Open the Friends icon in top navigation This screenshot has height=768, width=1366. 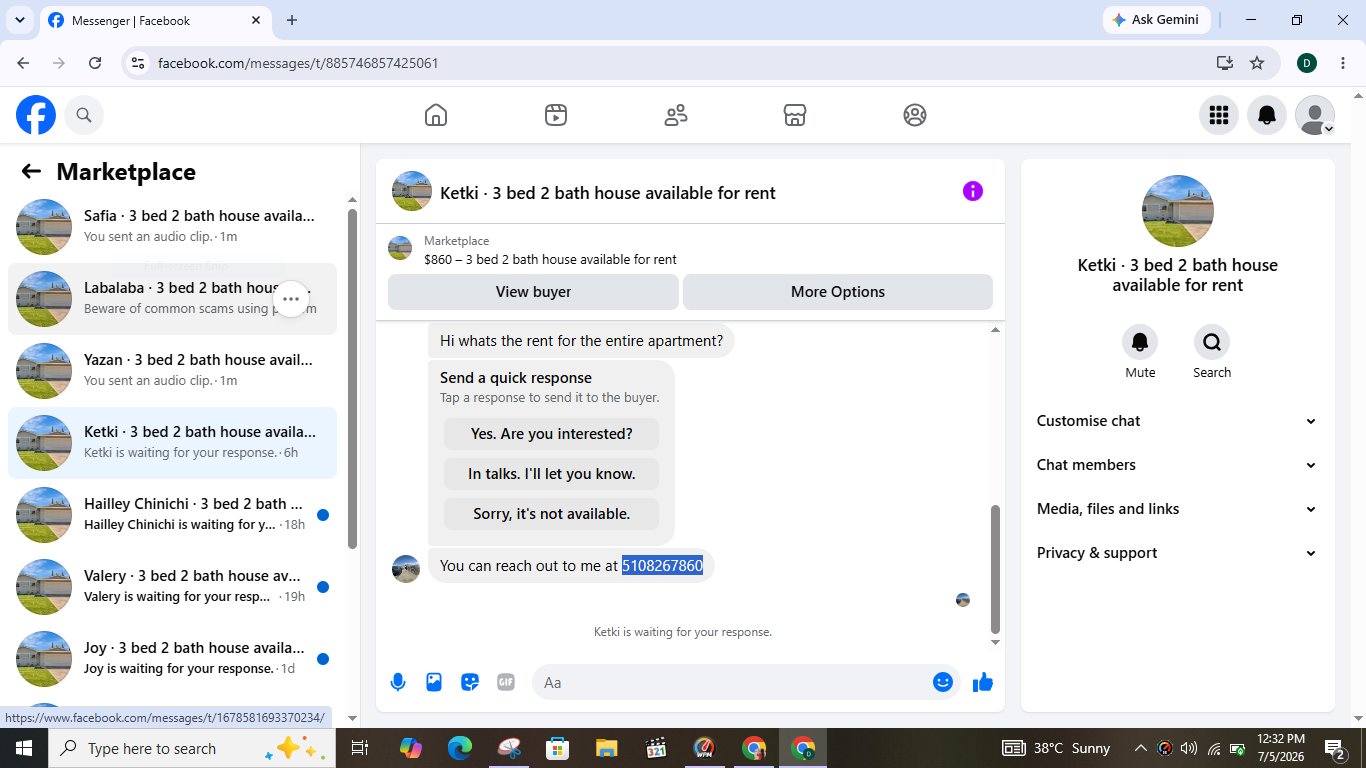pyautogui.click(x=676, y=115)
